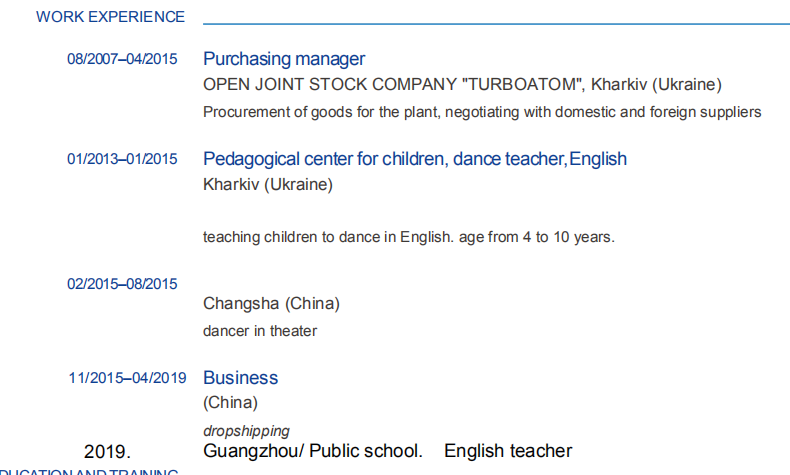
Task: Click the Guangzhou/ Public school. text
Action: click(x=313, y=452)
